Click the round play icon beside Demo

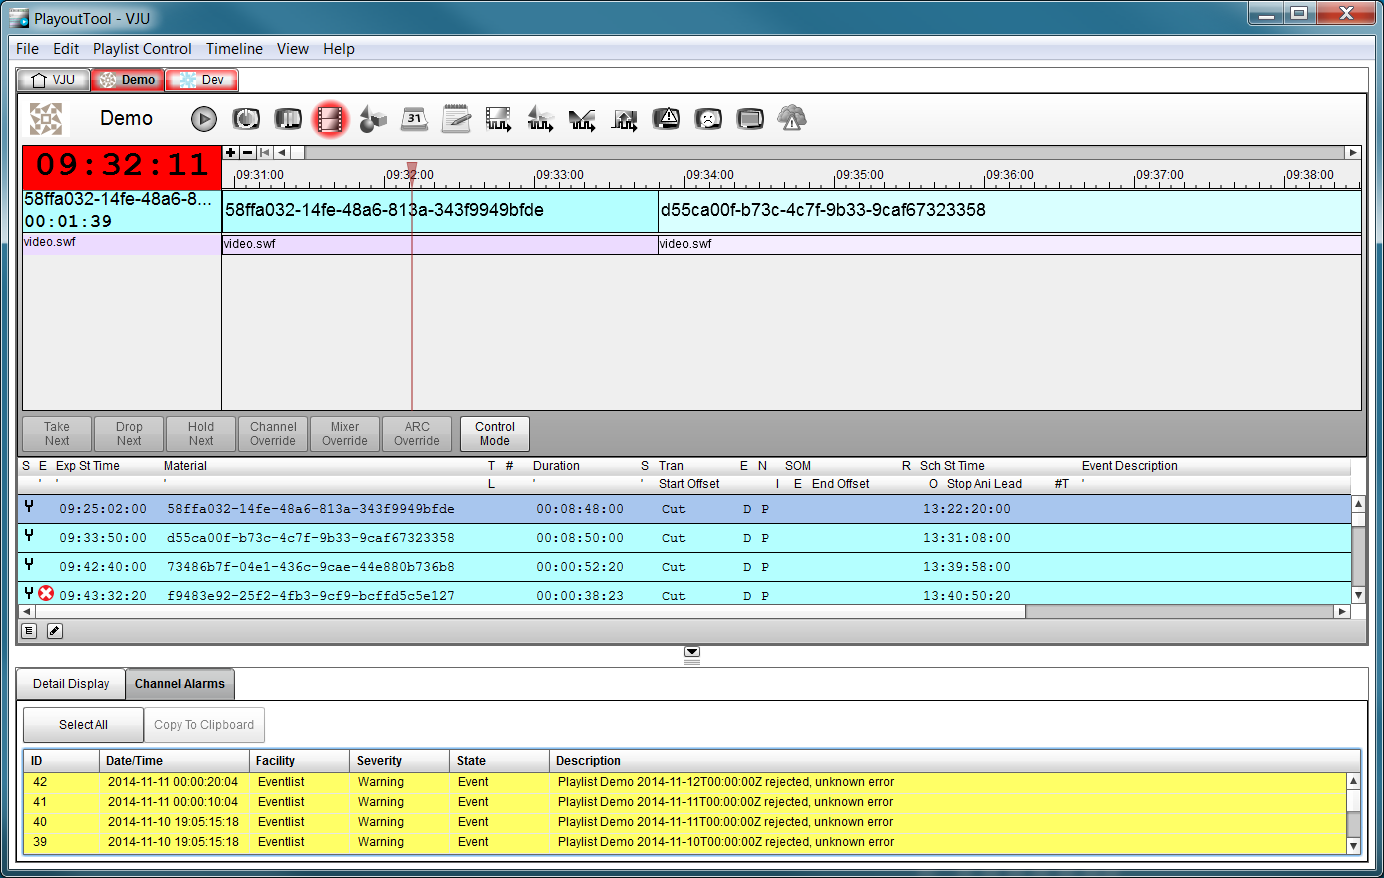[x=204, y=119]
